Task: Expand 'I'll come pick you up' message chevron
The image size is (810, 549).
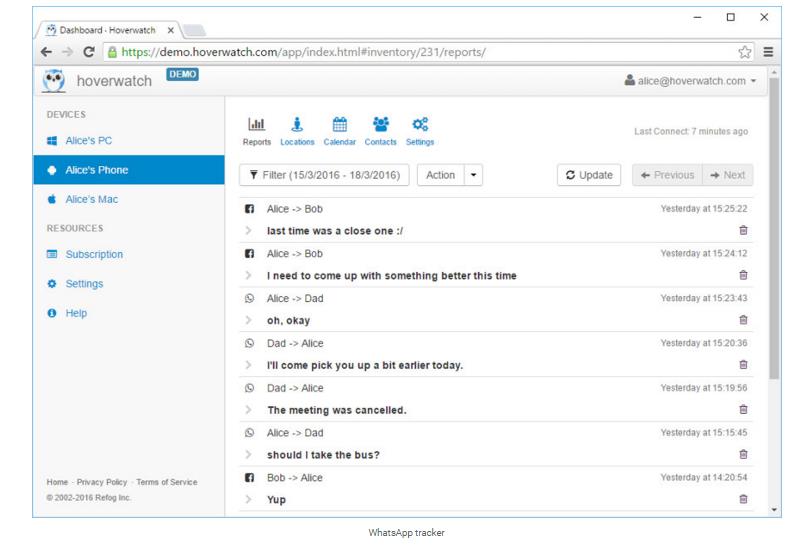Action: click(248, 365)
